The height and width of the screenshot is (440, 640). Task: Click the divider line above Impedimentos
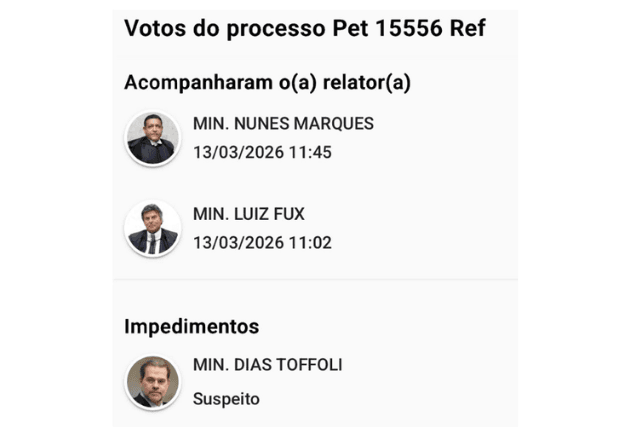tap(315, 280)
